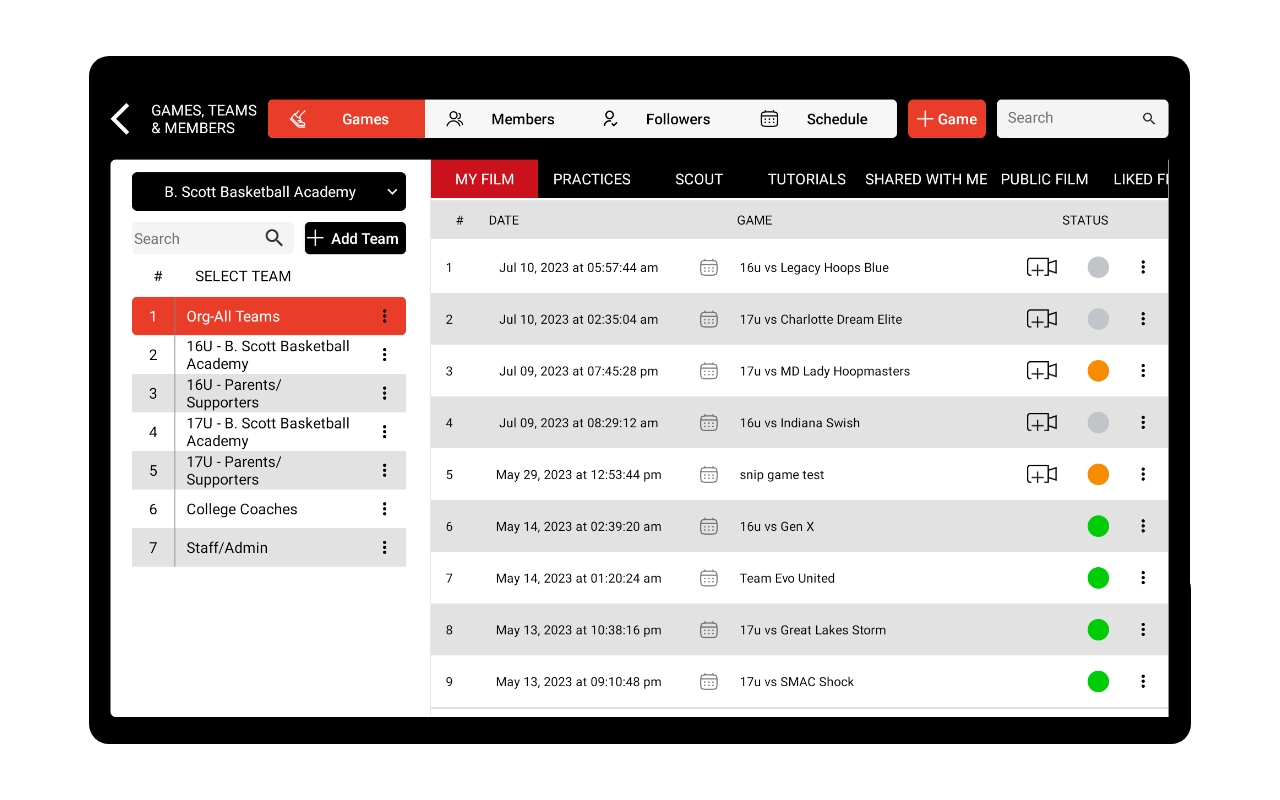Click calendar icon for 16u vs Indiana Swish
This screenshot has width=1280, height=800.
(x=709, y=423)
